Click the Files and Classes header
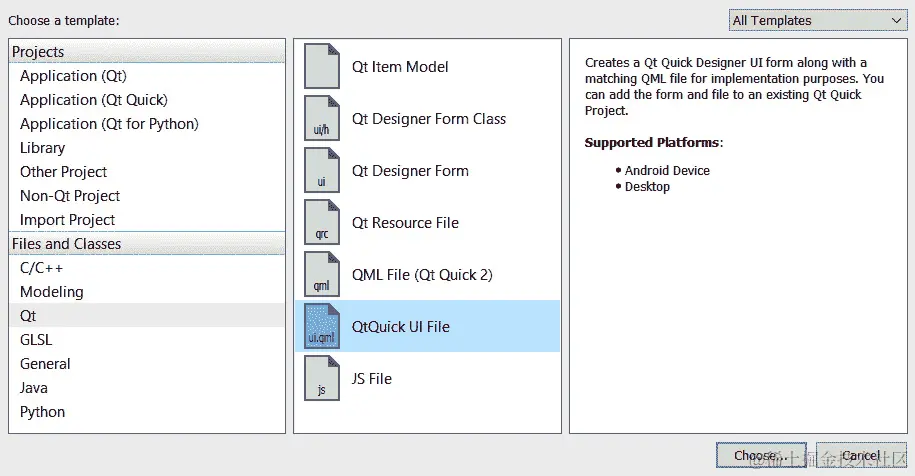915x476 pixels. coord(147,243)
